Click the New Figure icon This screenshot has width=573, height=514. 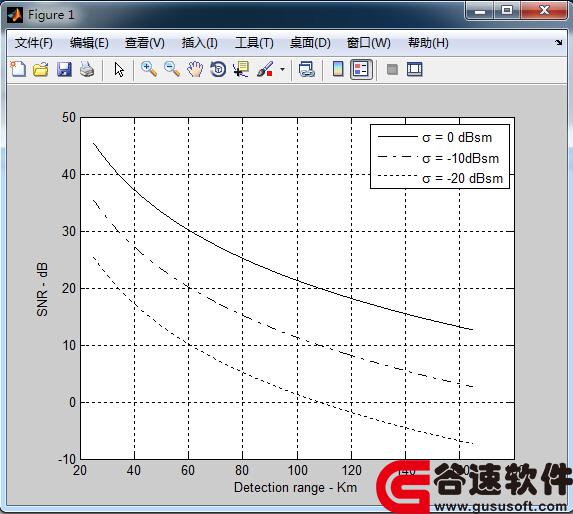click(x=18, y=69)
